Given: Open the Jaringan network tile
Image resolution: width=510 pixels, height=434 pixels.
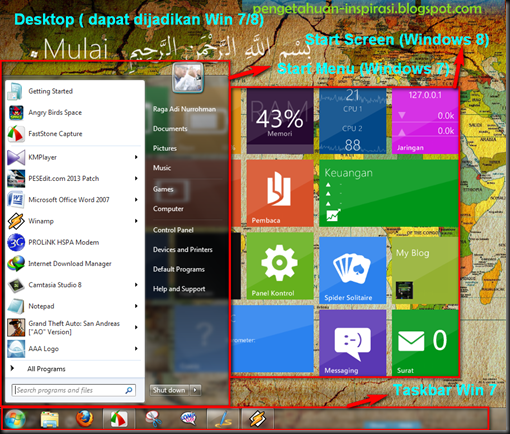Looking at the screenshot, I should click(425, 121).
